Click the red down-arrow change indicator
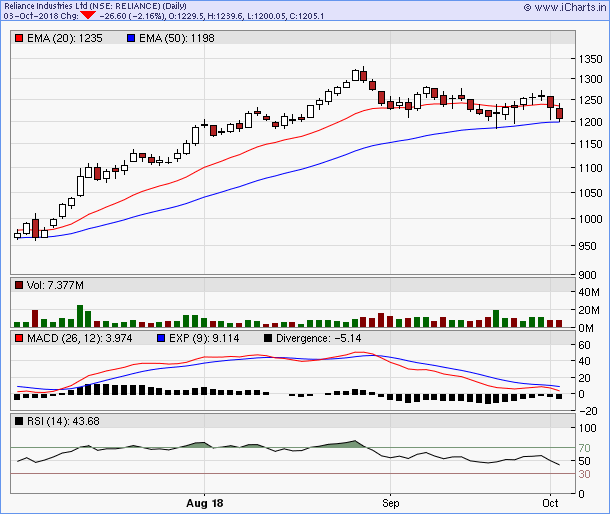The image size is (610, 514). click(x=88, y=15)
